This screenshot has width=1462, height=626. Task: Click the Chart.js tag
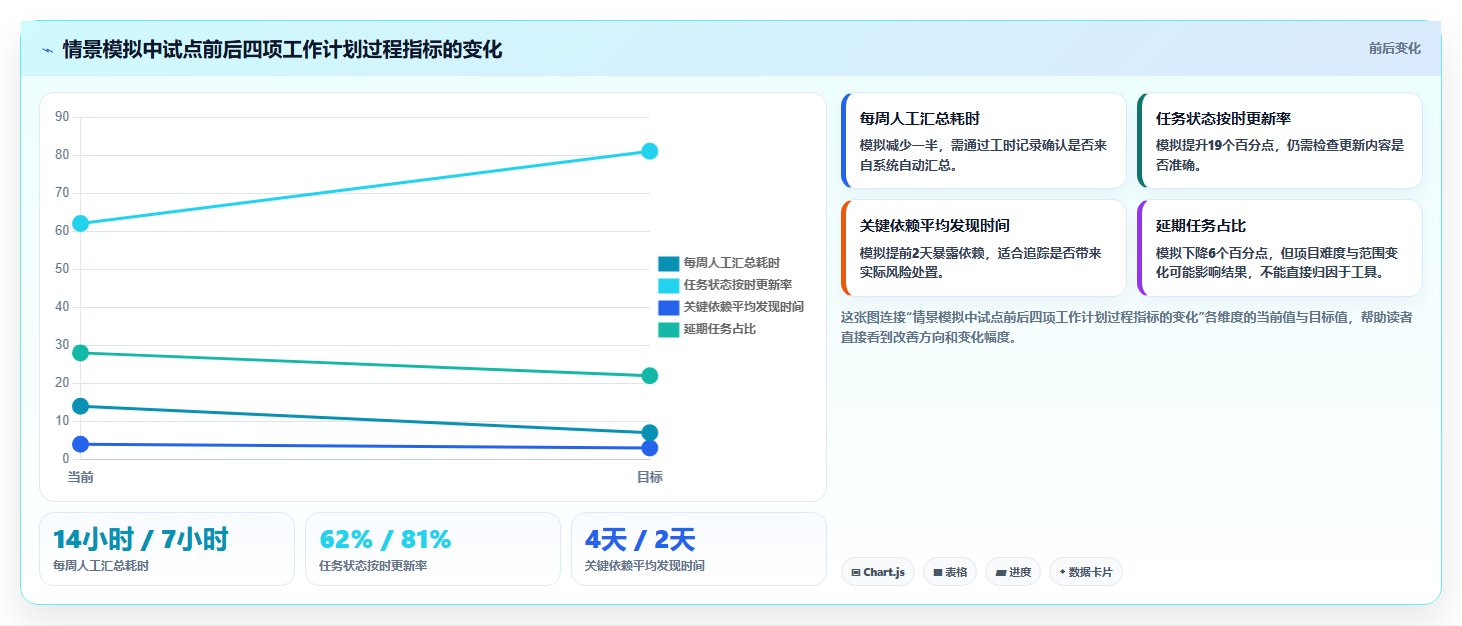coord(877,572)
